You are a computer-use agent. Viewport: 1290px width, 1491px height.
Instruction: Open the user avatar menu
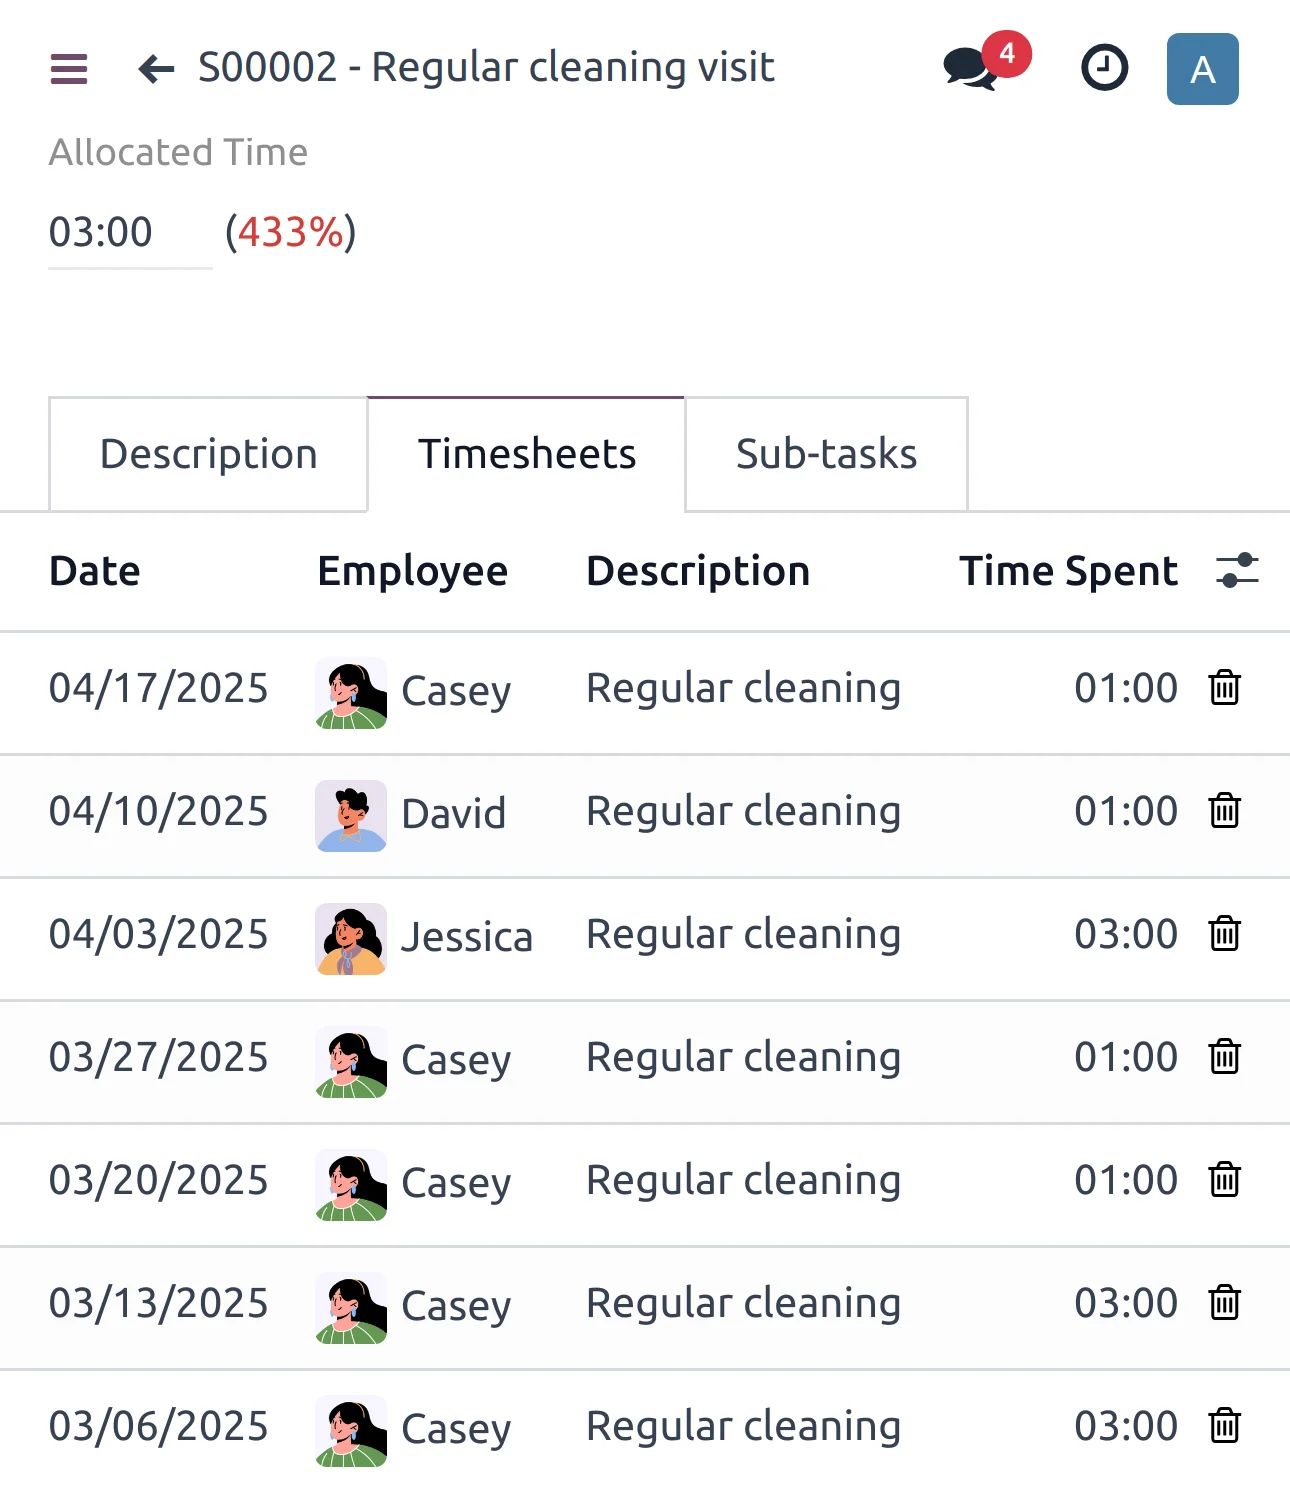[x=1202, y=69]
